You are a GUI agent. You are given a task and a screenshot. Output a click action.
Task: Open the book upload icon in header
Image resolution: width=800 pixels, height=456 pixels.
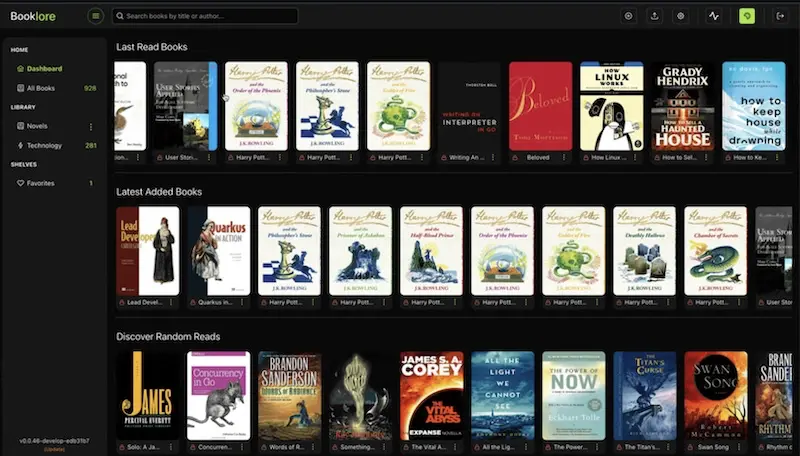655,16
